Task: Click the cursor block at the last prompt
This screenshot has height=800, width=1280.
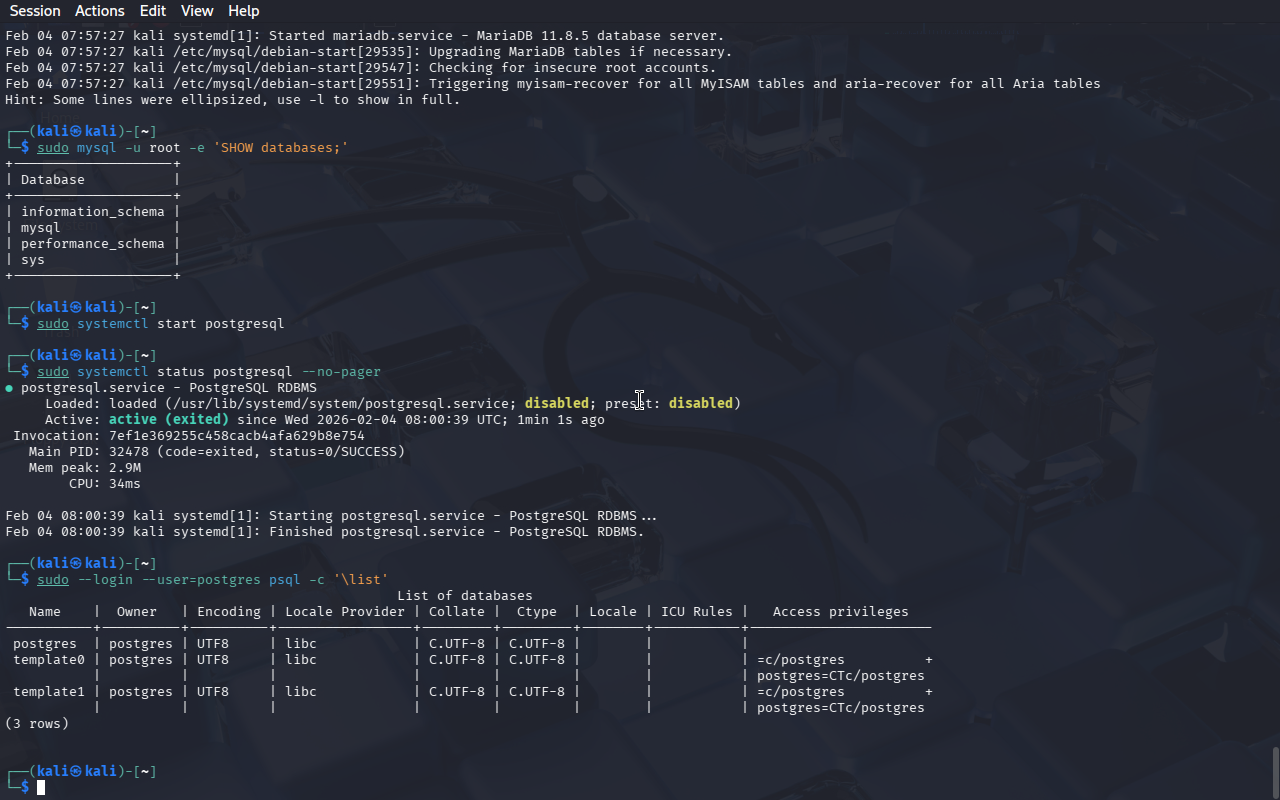Action: (x=41, y=788)
